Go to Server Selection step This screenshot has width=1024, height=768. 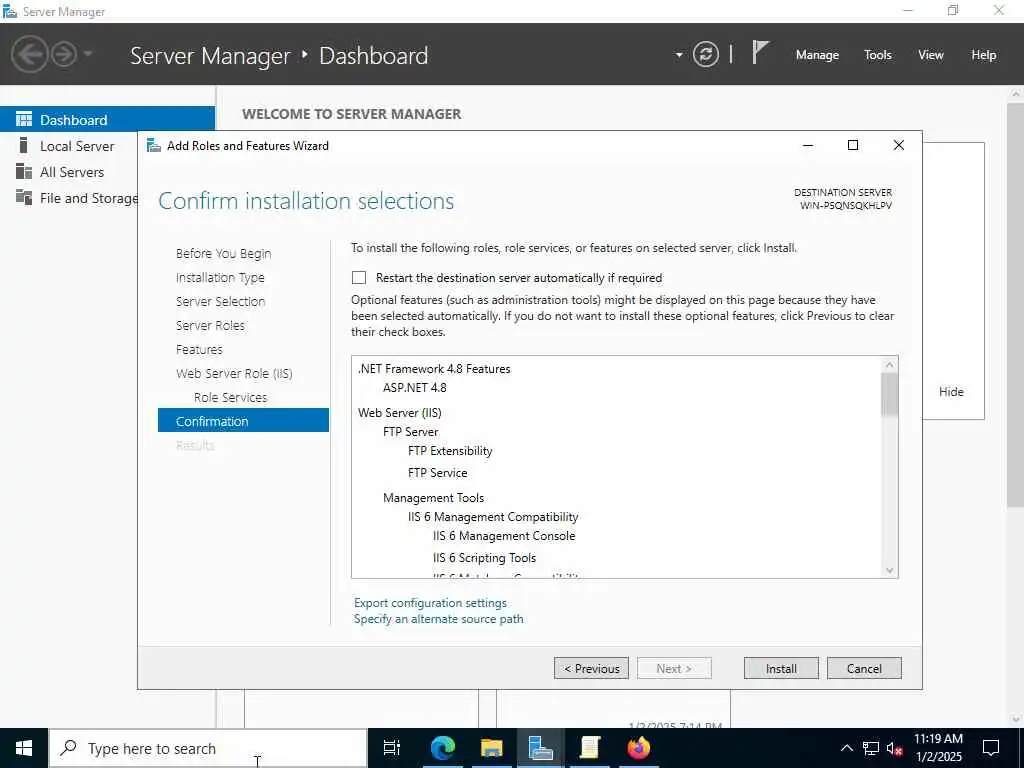click(x=220, y=302)
